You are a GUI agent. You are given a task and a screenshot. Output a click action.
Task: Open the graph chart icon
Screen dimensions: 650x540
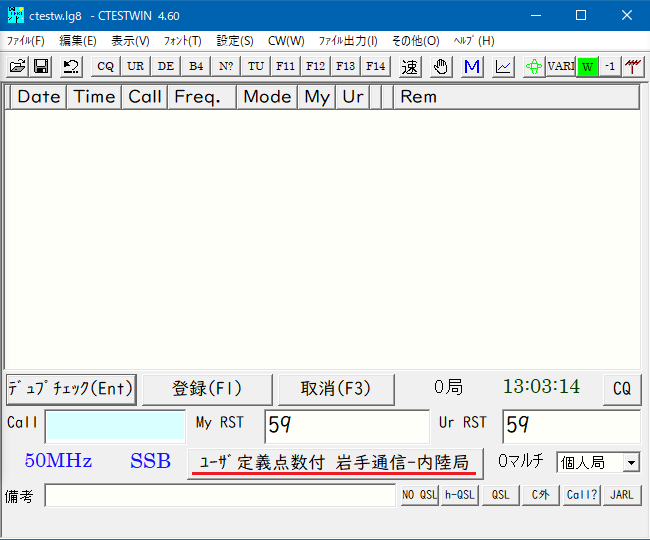(x=503, y=67)
